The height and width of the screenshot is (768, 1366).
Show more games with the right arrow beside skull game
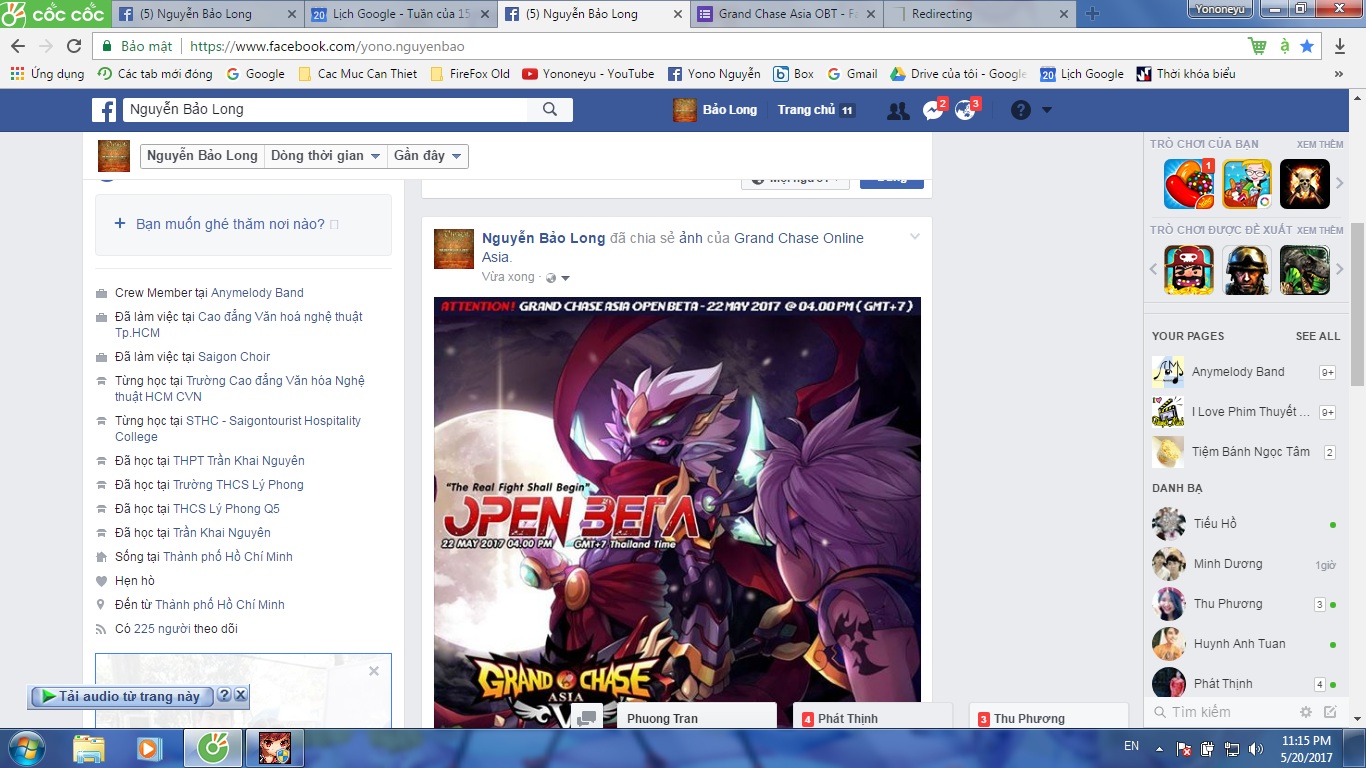click(x=1340, y=183)
